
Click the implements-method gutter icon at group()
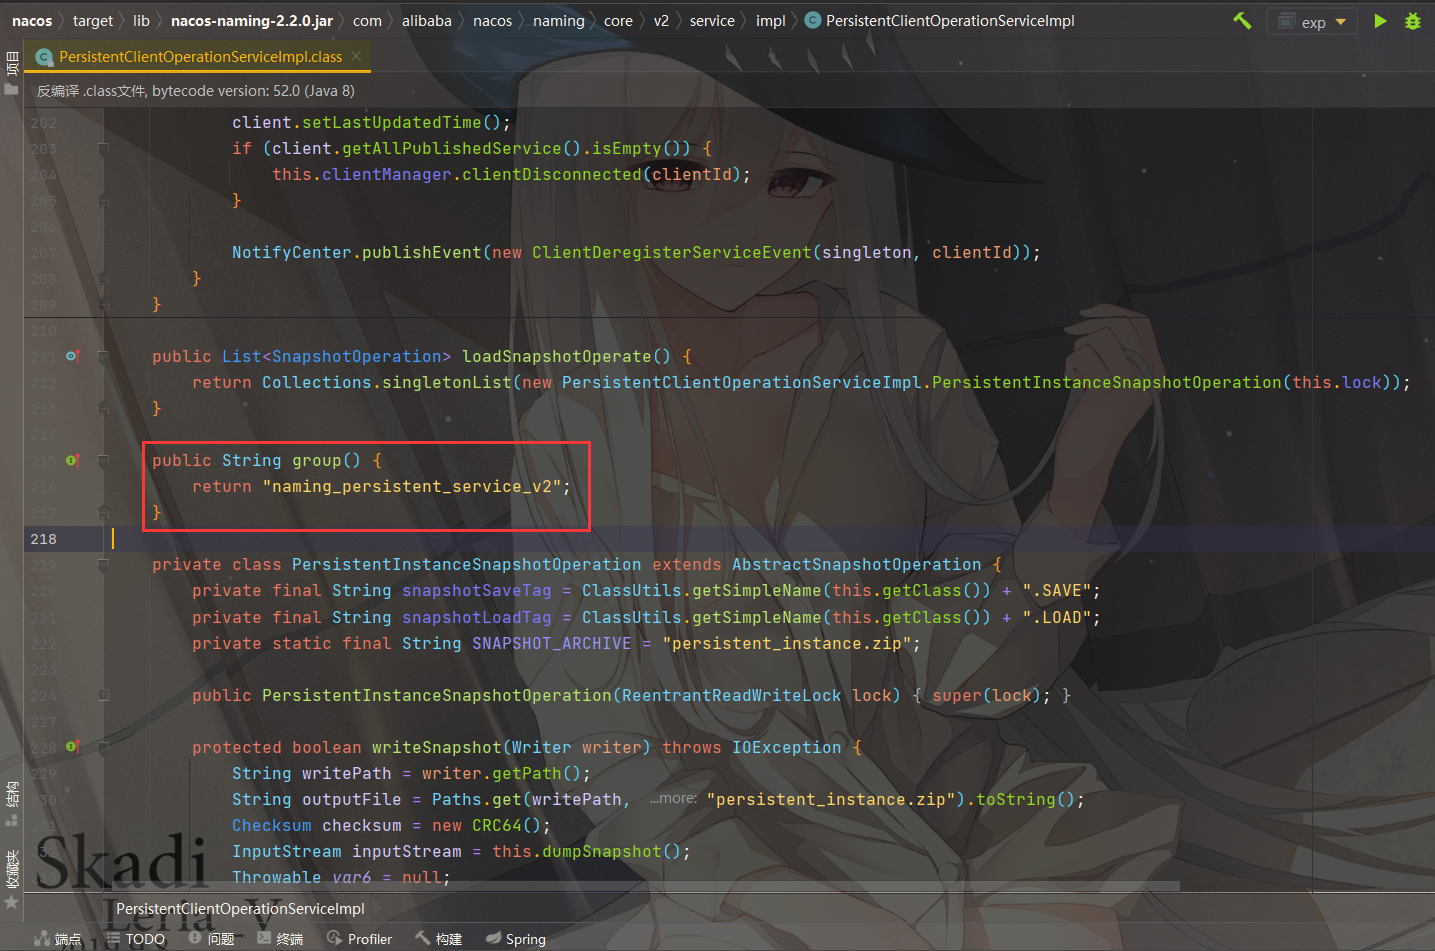pos(73,460)
